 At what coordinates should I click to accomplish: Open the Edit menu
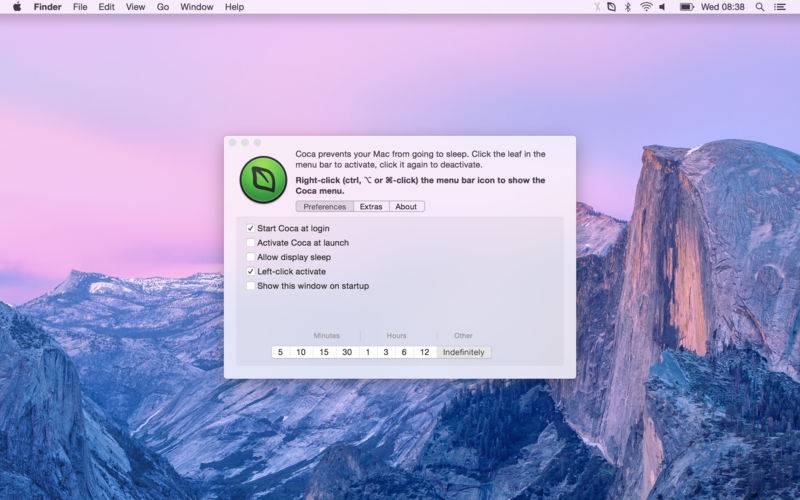106,7
